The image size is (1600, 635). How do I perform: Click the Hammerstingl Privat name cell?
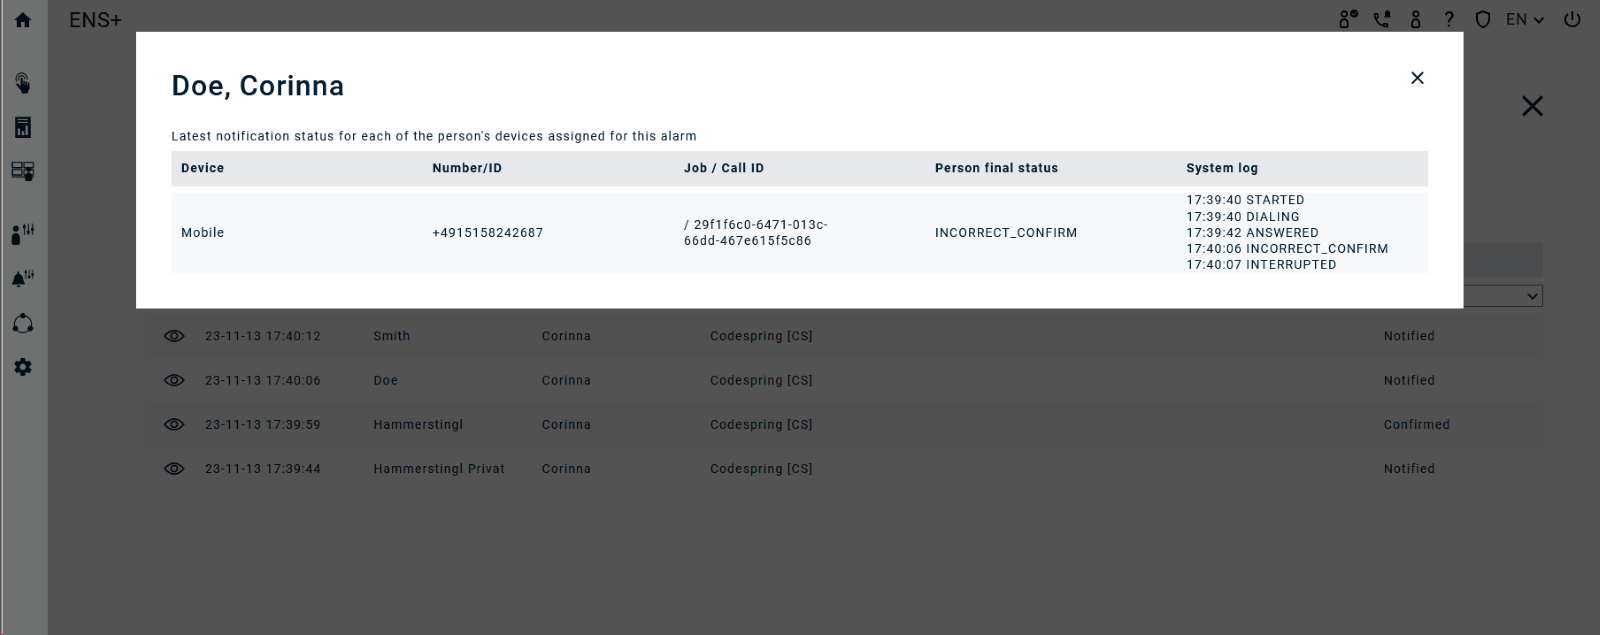coord(439,468)
